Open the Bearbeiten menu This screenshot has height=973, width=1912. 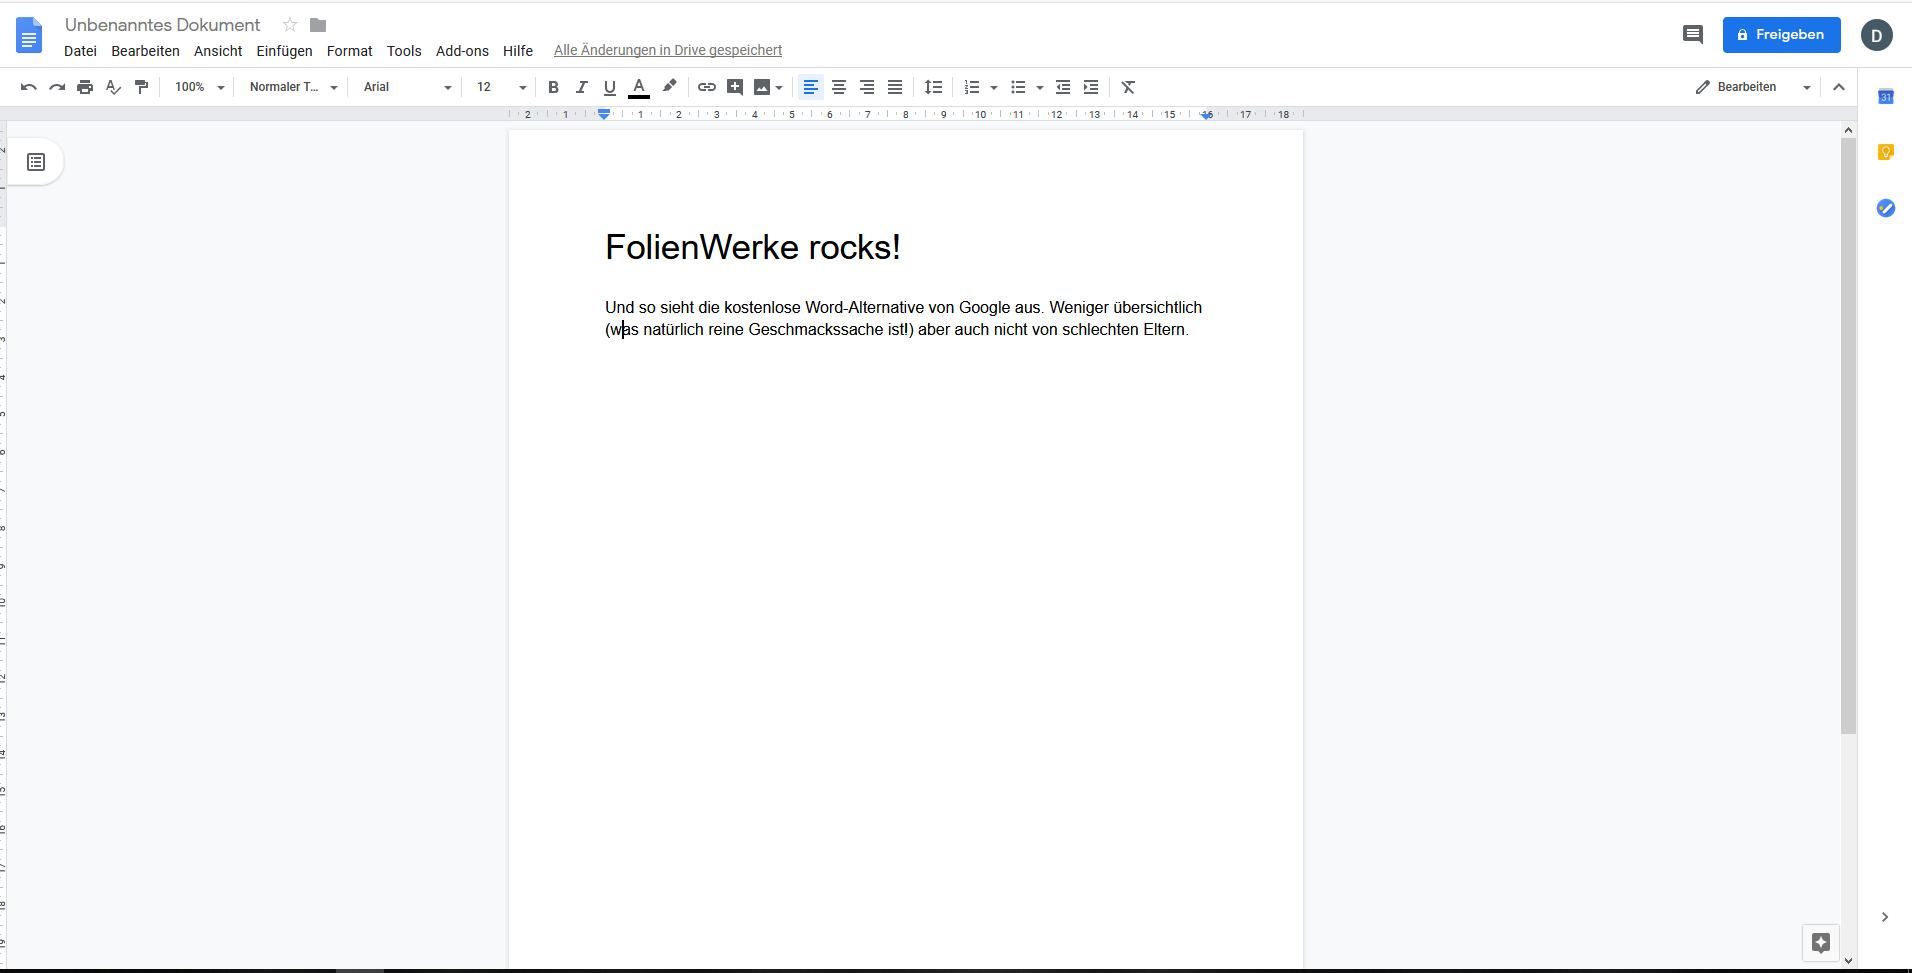[x=145, y=51]
